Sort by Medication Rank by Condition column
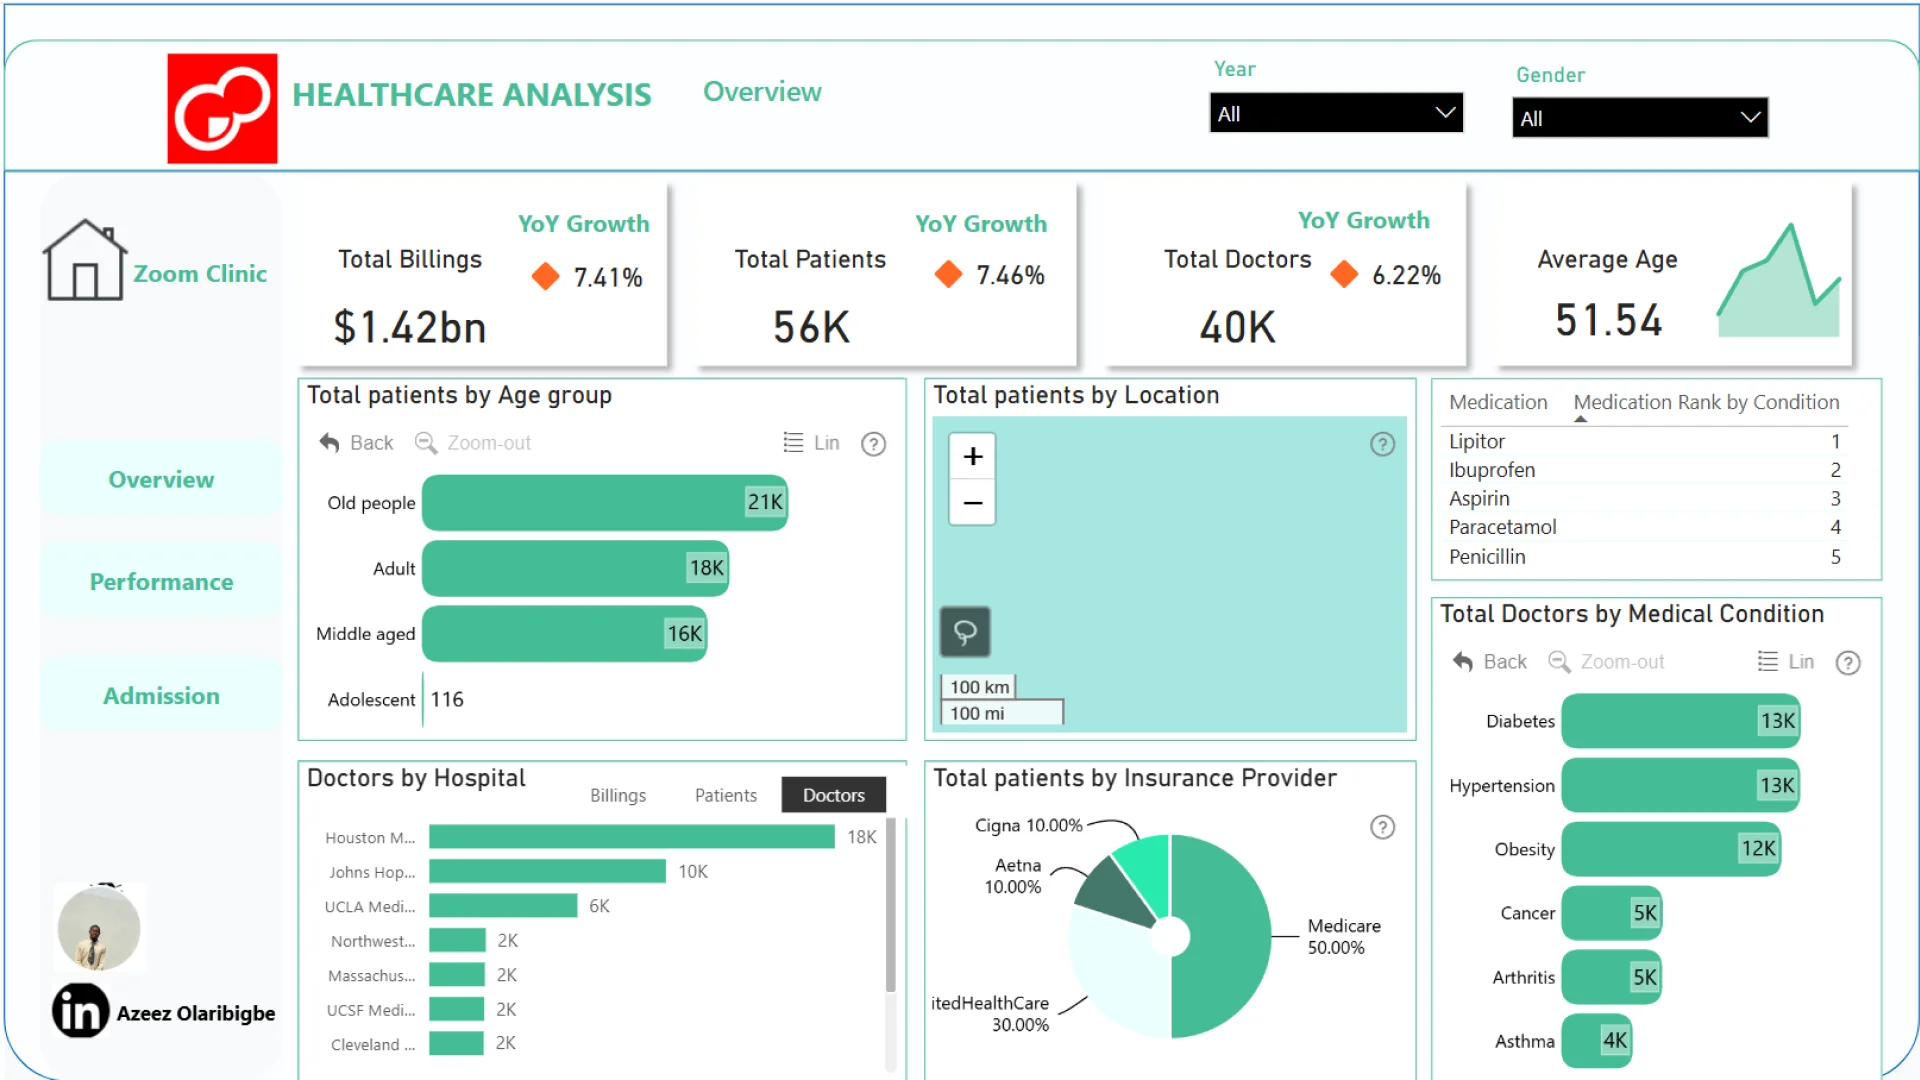This screenshot has width=1920, height=1080. tap(1705, 402)
